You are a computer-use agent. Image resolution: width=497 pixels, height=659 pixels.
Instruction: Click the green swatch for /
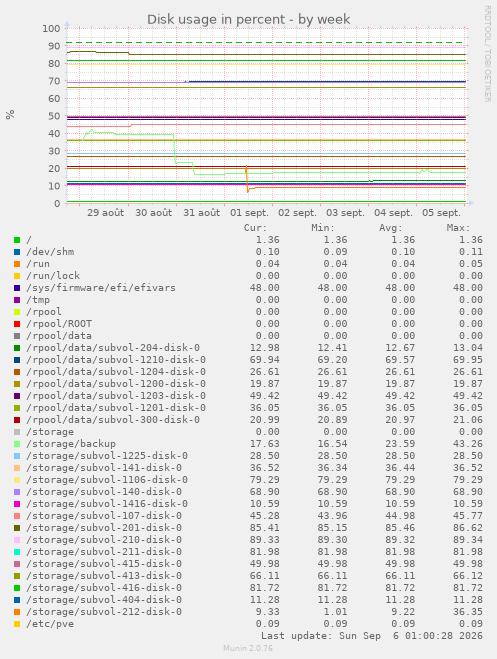[x=17, y=240]
